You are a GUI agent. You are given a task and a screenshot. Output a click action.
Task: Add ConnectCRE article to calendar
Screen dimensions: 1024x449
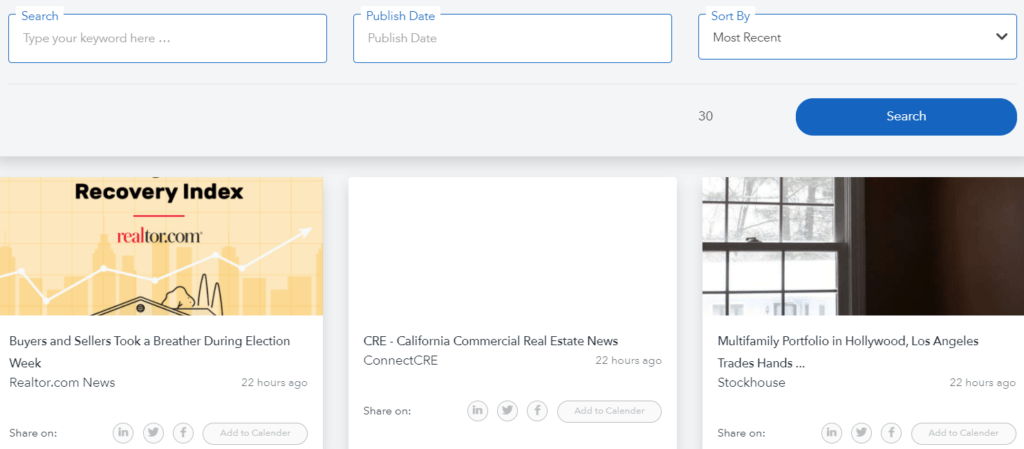[x=609, y=411]
